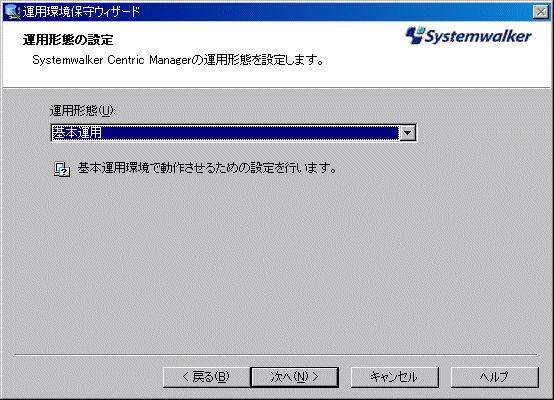554x400 pixels.
Task: Close the 運用環境保守ウィザード window
Action: (541, 12)
